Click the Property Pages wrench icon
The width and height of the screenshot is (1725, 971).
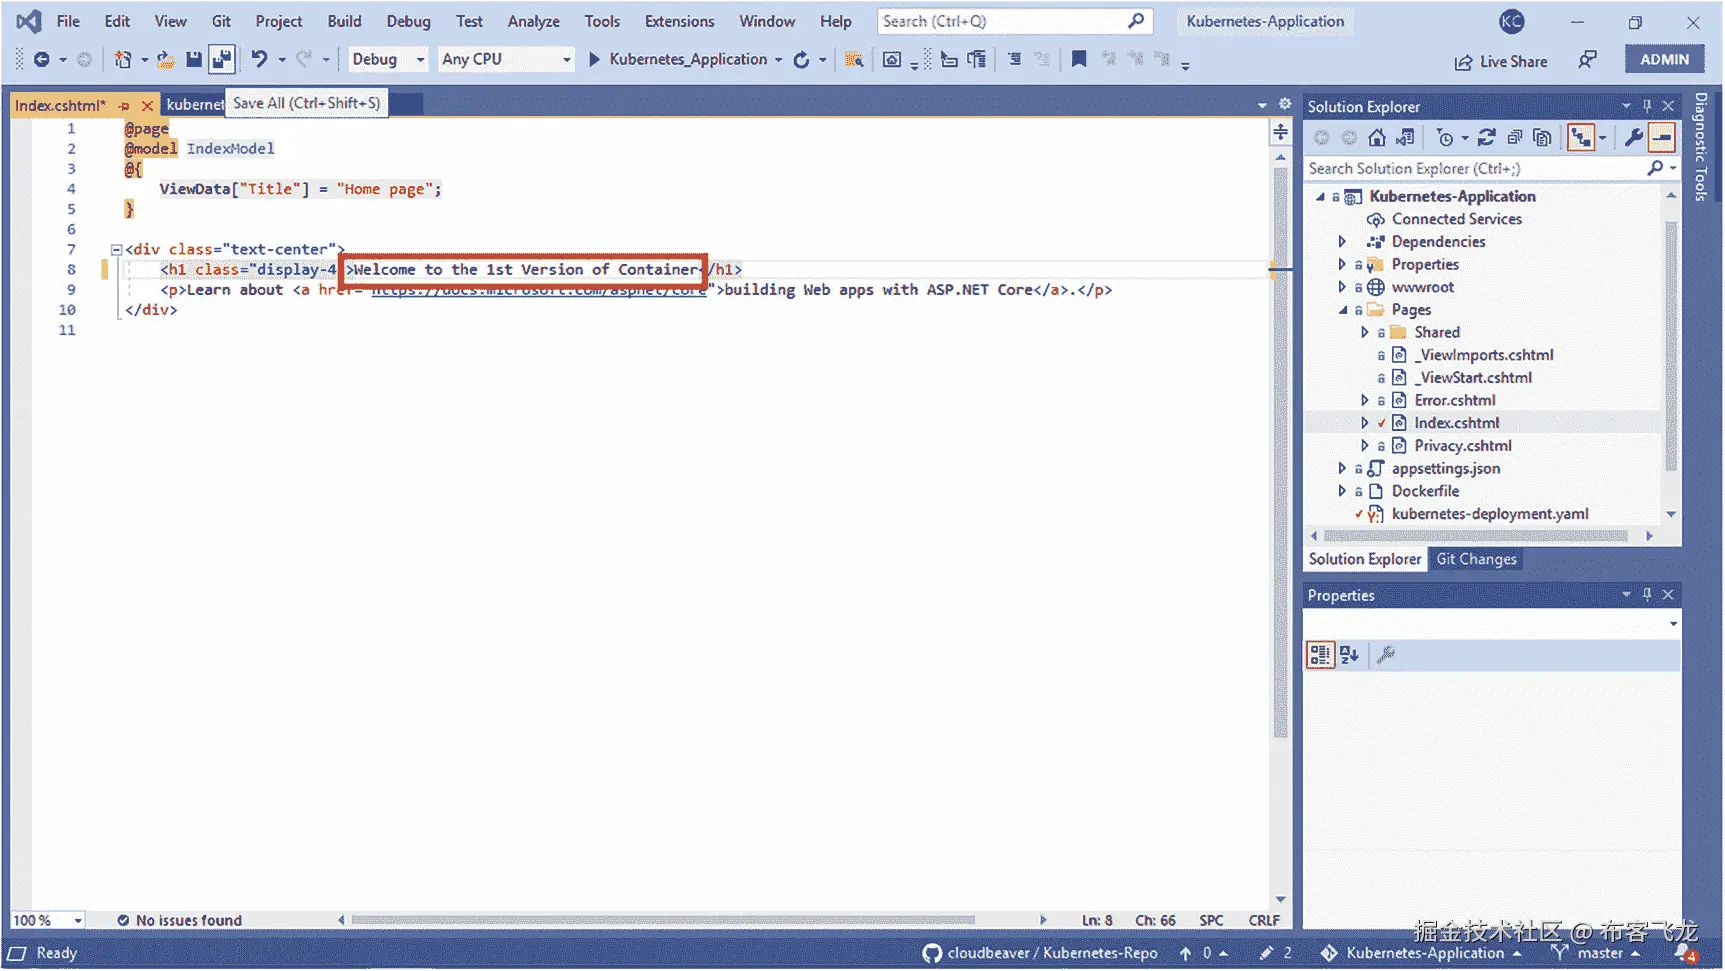point(1386,656)
